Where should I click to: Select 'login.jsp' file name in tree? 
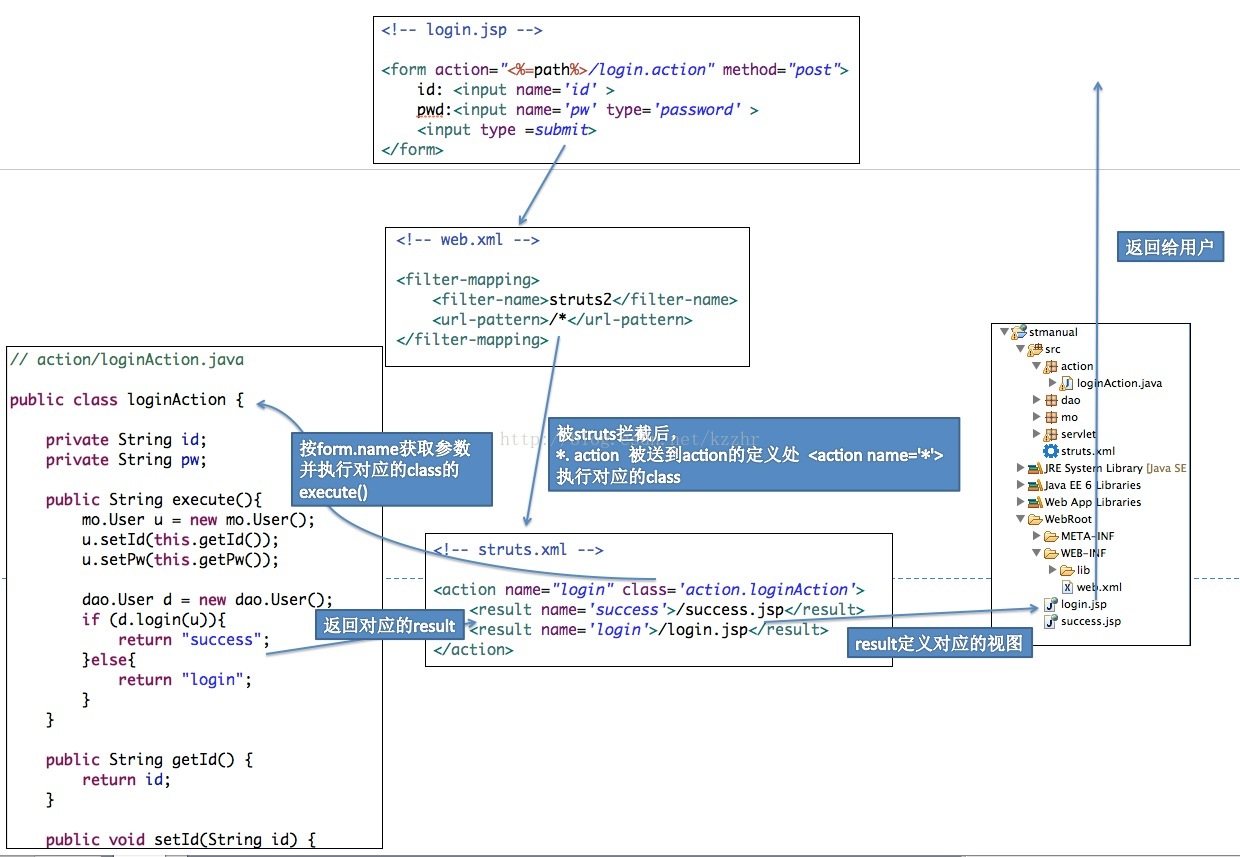pyautogui.click(x=1083, y=604)
